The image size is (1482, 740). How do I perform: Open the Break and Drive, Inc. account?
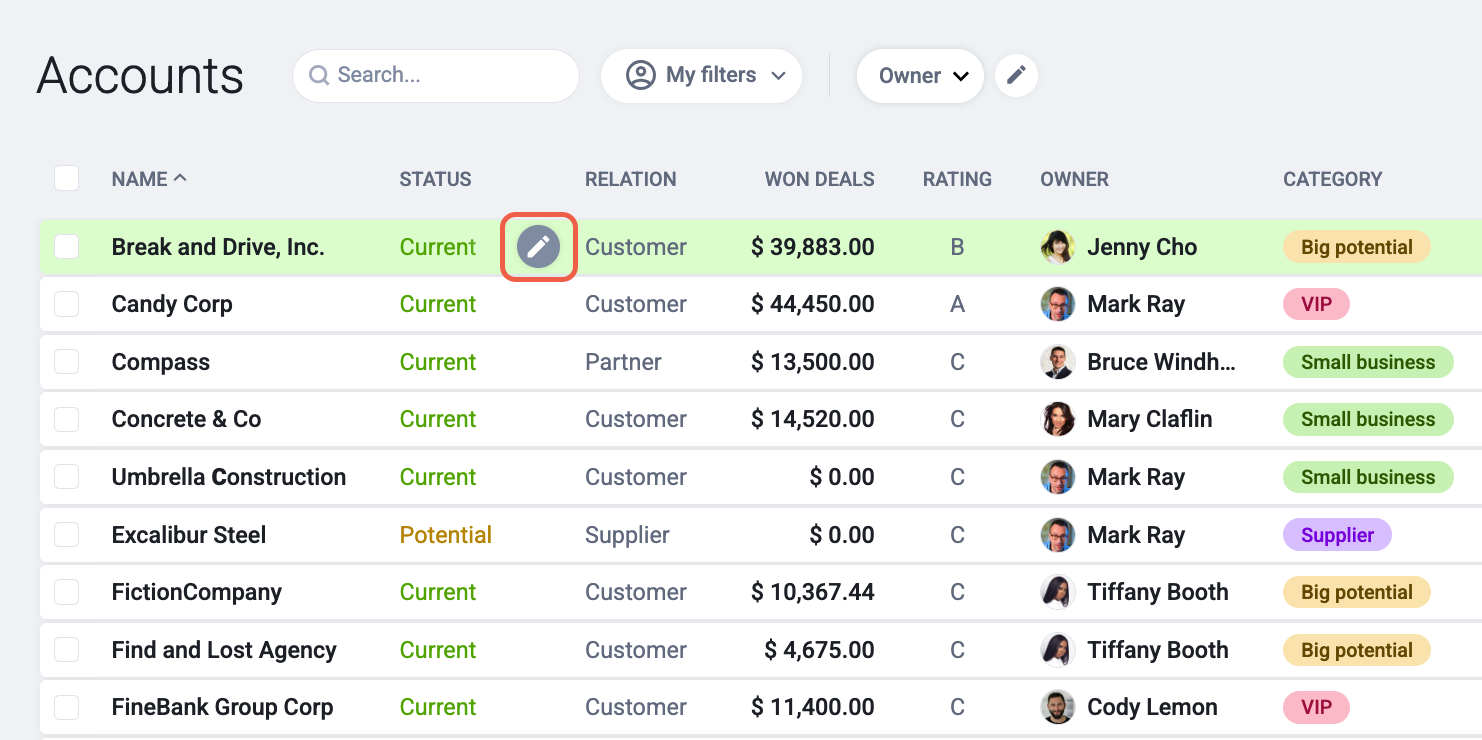pyautogui.click(x=218, y=247)
